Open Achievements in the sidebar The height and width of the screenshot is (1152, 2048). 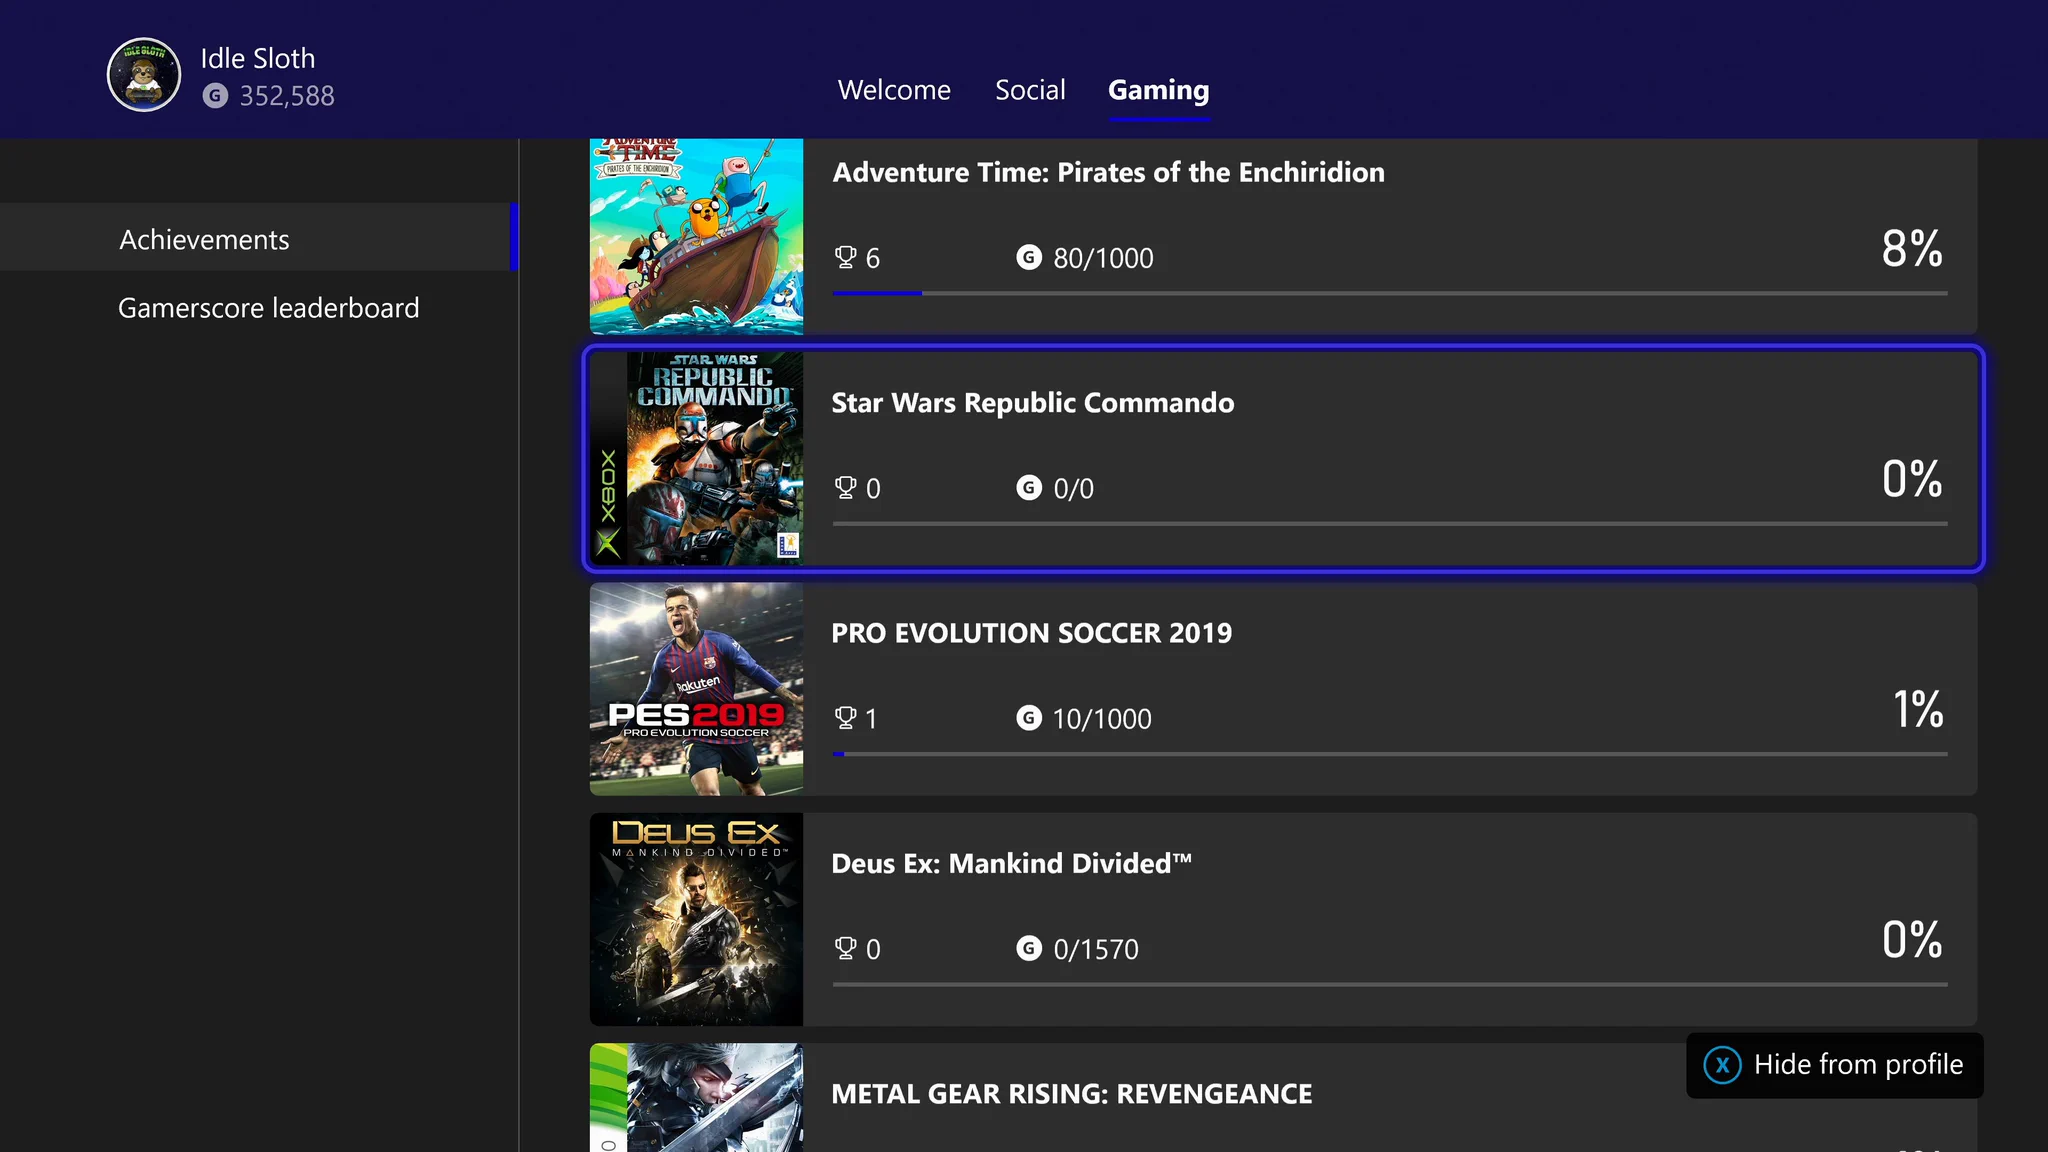259,238
